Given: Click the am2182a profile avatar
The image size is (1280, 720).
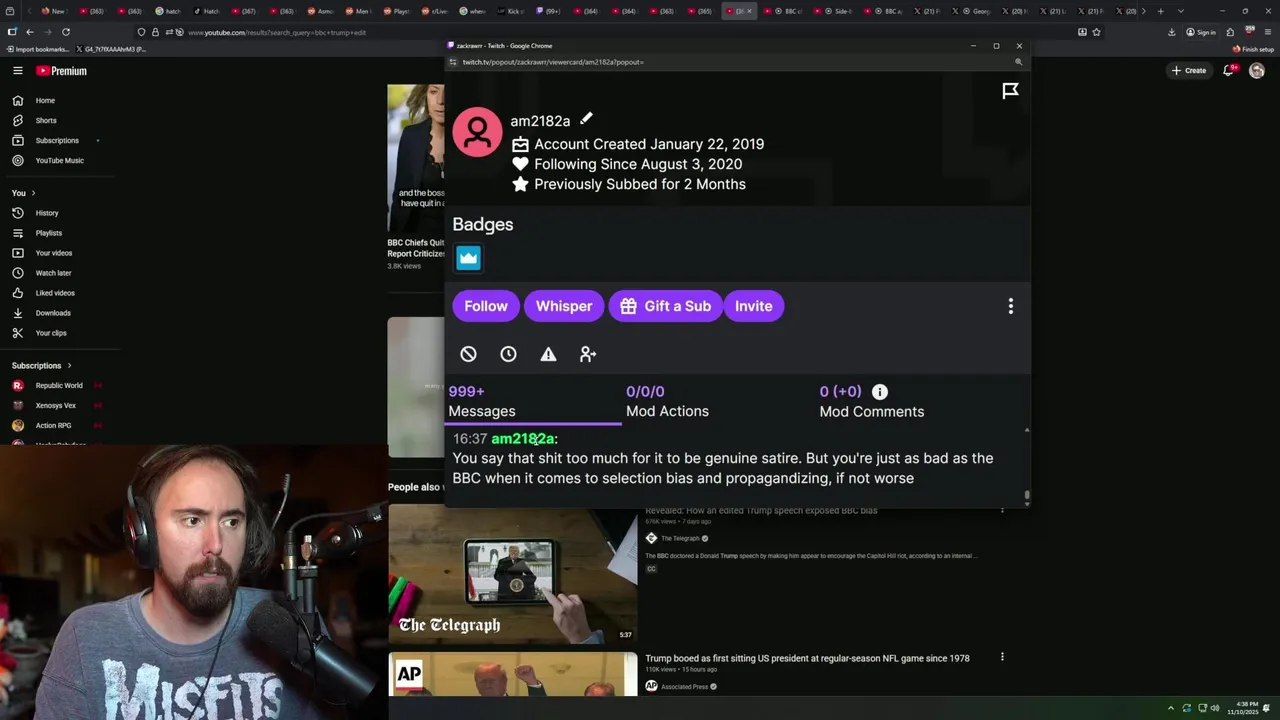Looking at the screenshot, I should point(477,132).
